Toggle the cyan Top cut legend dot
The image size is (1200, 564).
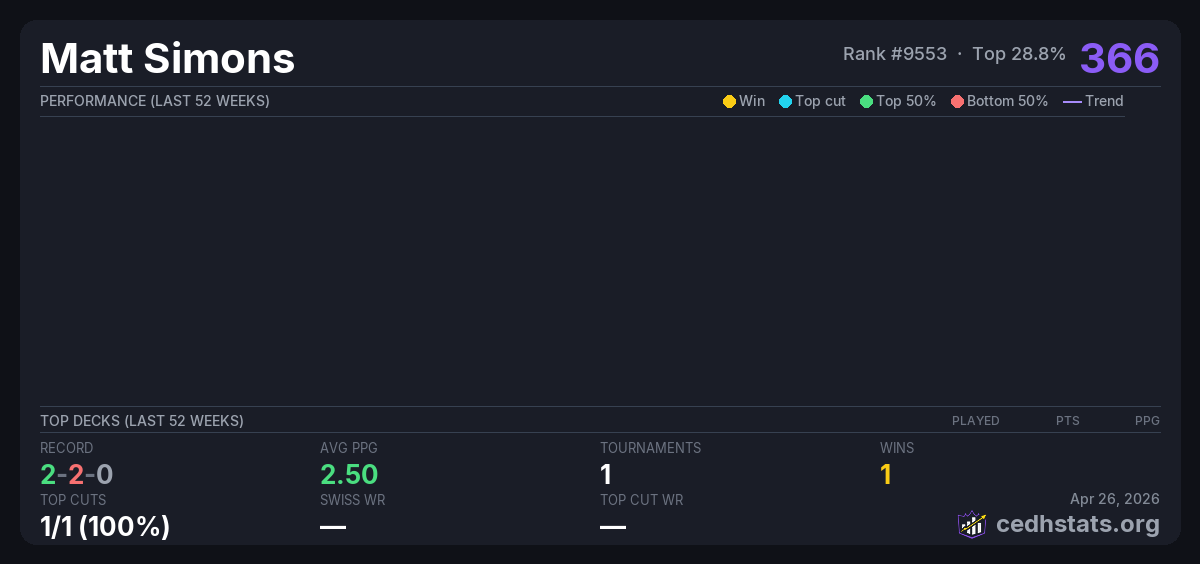point(785,101)
